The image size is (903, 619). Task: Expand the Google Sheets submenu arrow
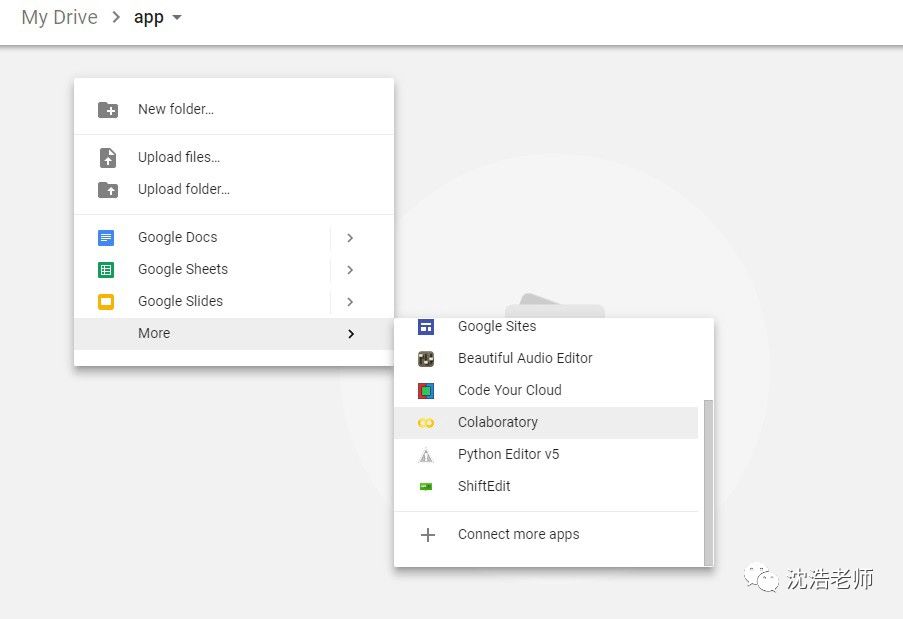[x=350, y=270]
